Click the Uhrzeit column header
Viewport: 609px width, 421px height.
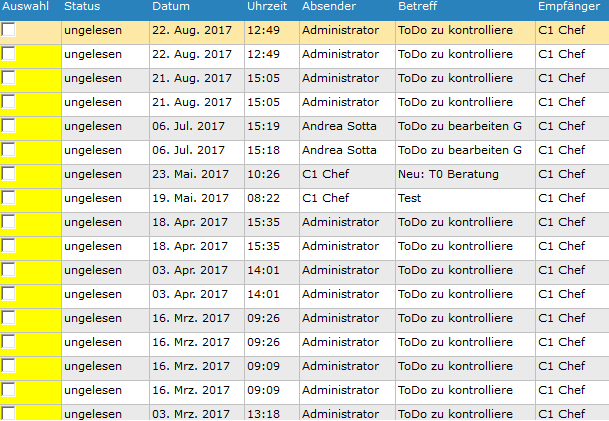click(x=267, y=6)
